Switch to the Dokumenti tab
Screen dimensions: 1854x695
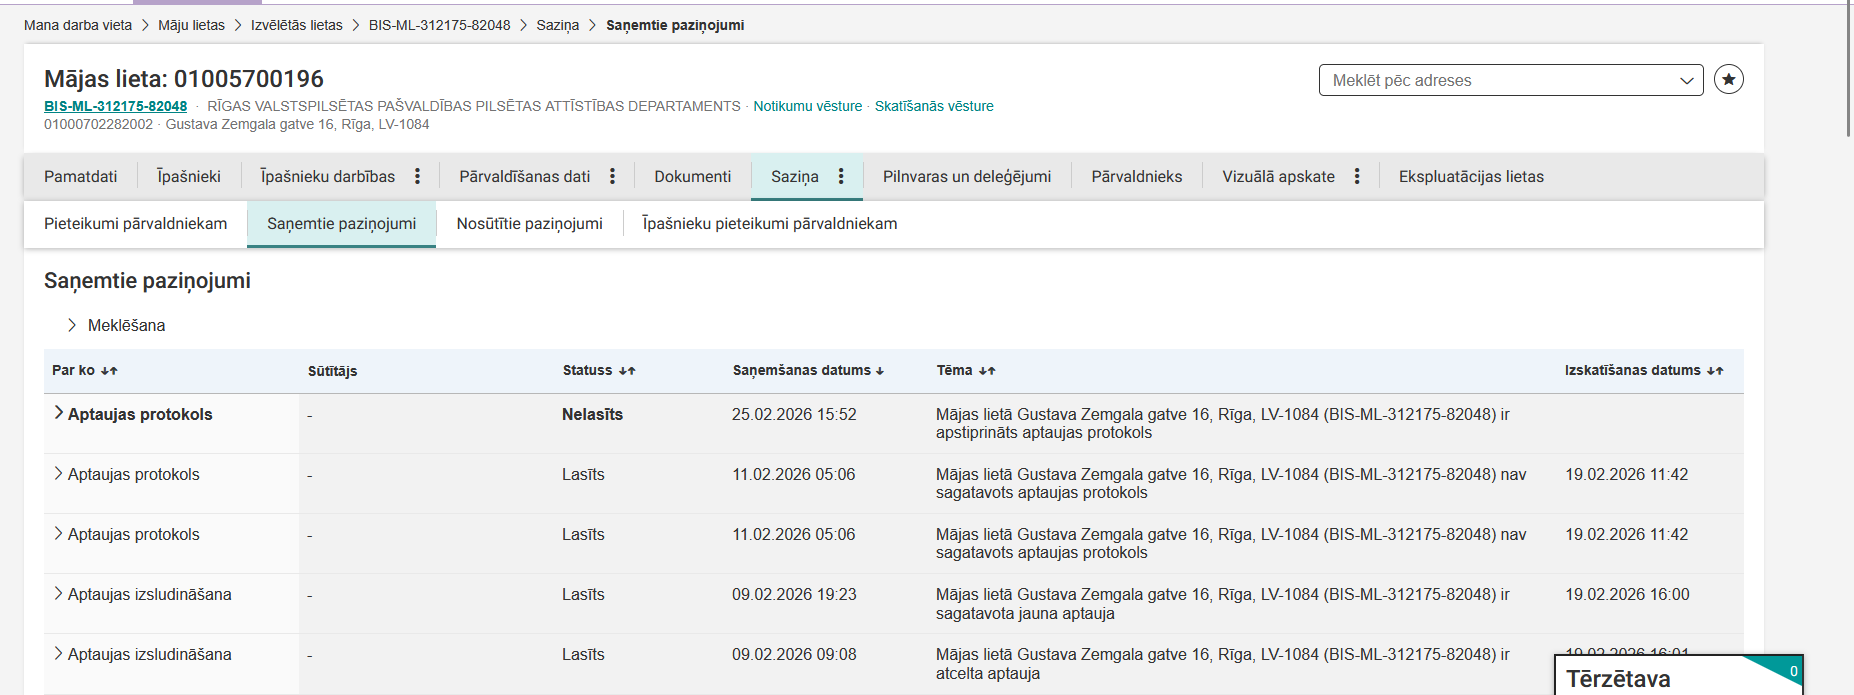coord(692,177)
